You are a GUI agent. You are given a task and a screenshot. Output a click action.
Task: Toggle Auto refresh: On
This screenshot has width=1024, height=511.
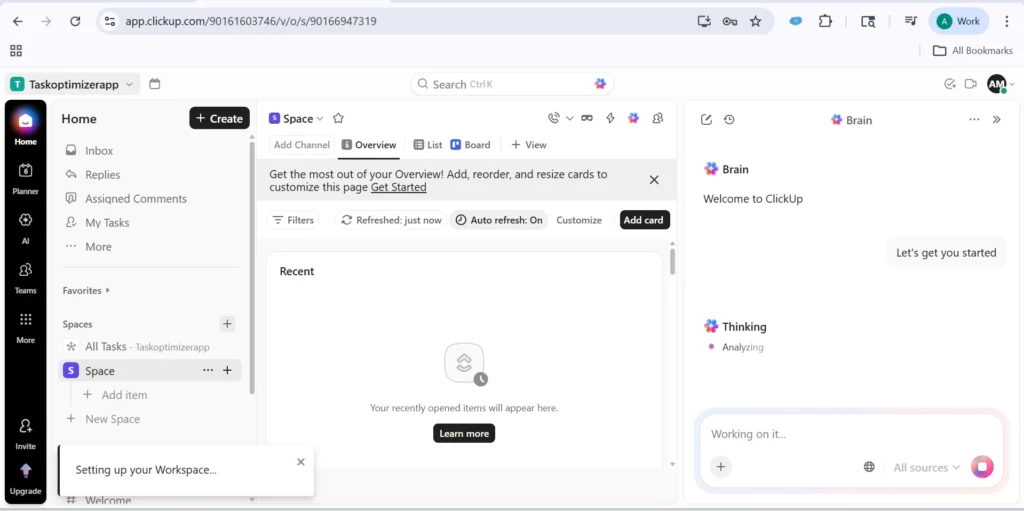500,220
